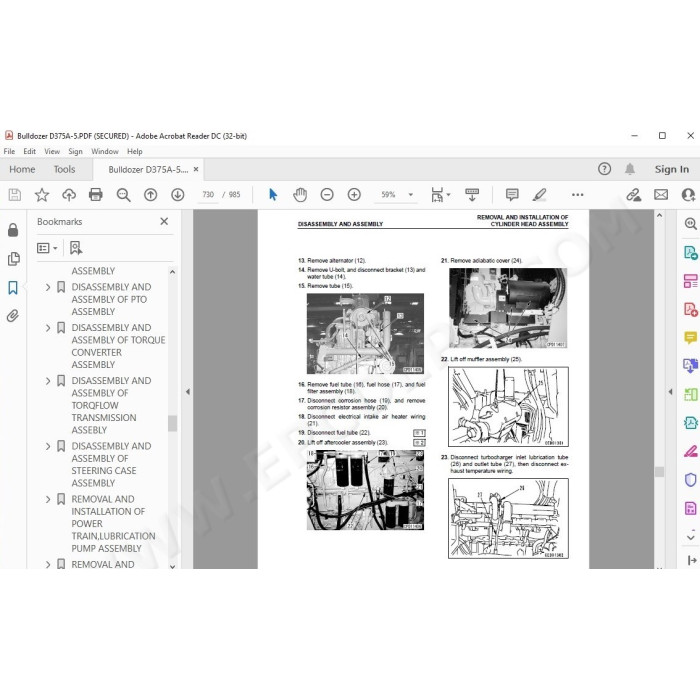Screen dimensions: 700x700
Task: Expand Steering Case Assembly bookmark
Action: 48,446
